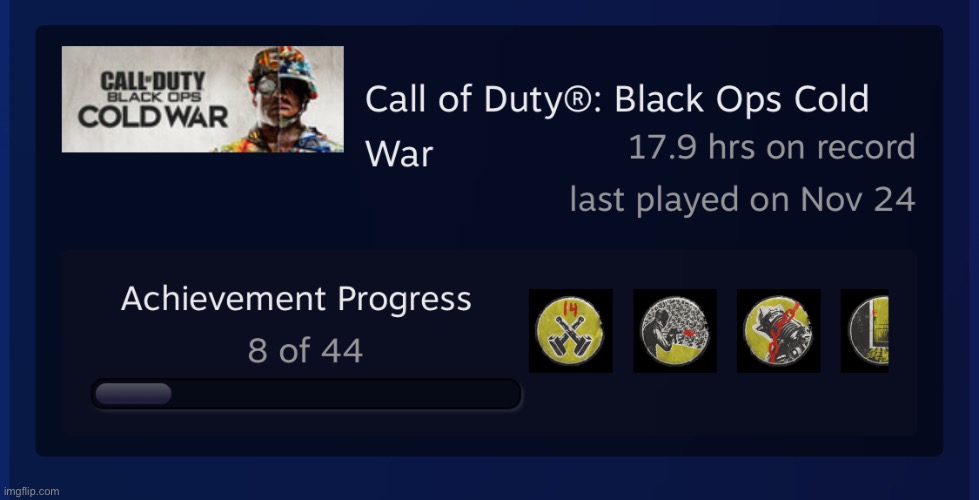Click the 8 of 44 achievement count
979x500 pixels.
tap(305, 351)
